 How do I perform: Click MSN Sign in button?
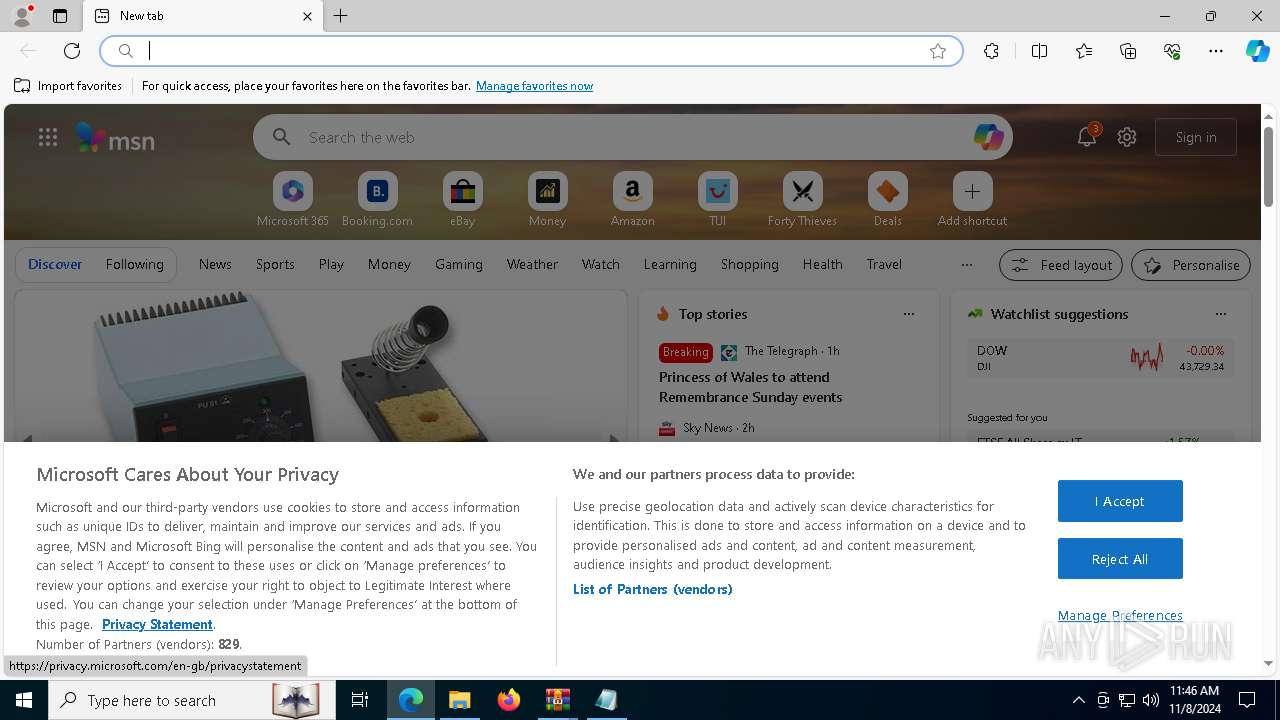[x=1196, y=137]
